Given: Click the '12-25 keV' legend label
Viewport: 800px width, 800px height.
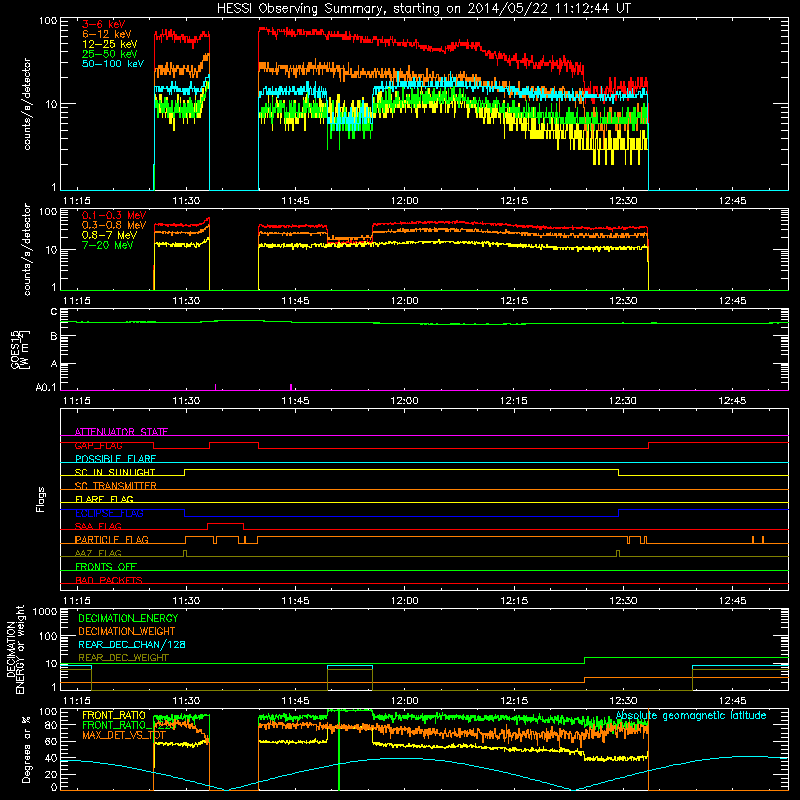Looking at the screenshot, I should coord(110,44).
